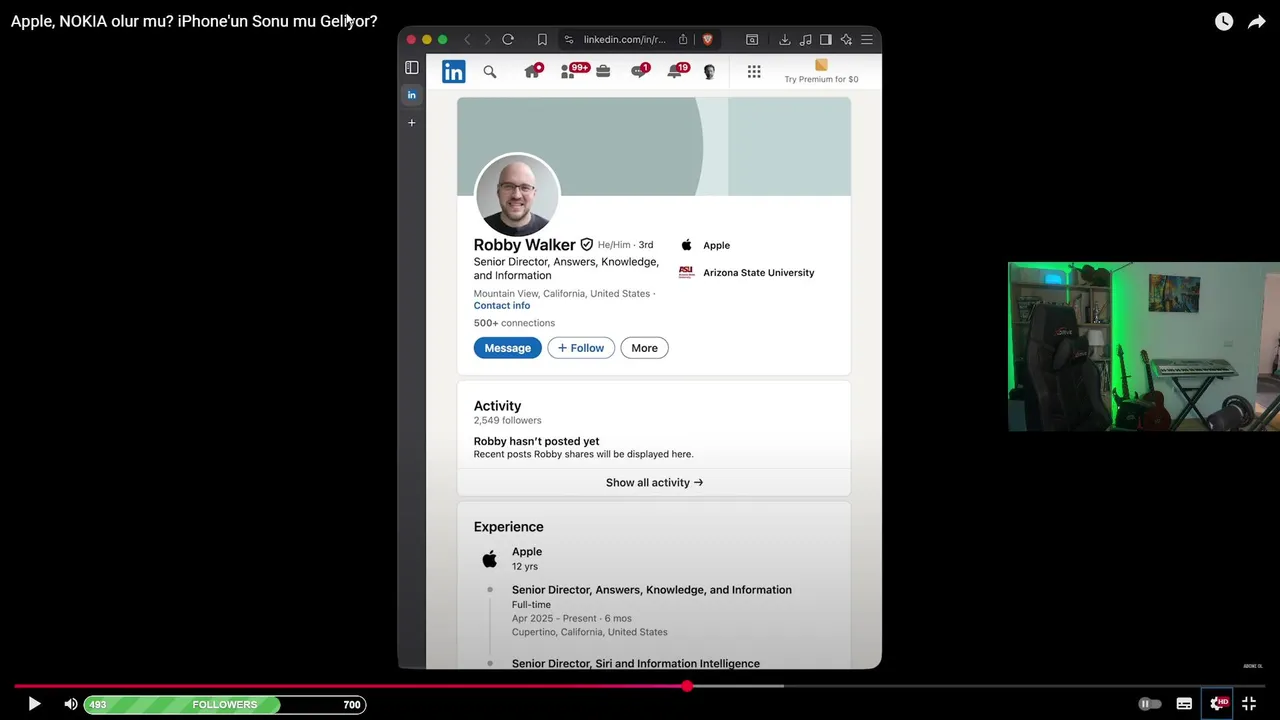Click the Share arrow icon
The width and height of the screenshot is (1280, 720).
tap(1257, 22)
